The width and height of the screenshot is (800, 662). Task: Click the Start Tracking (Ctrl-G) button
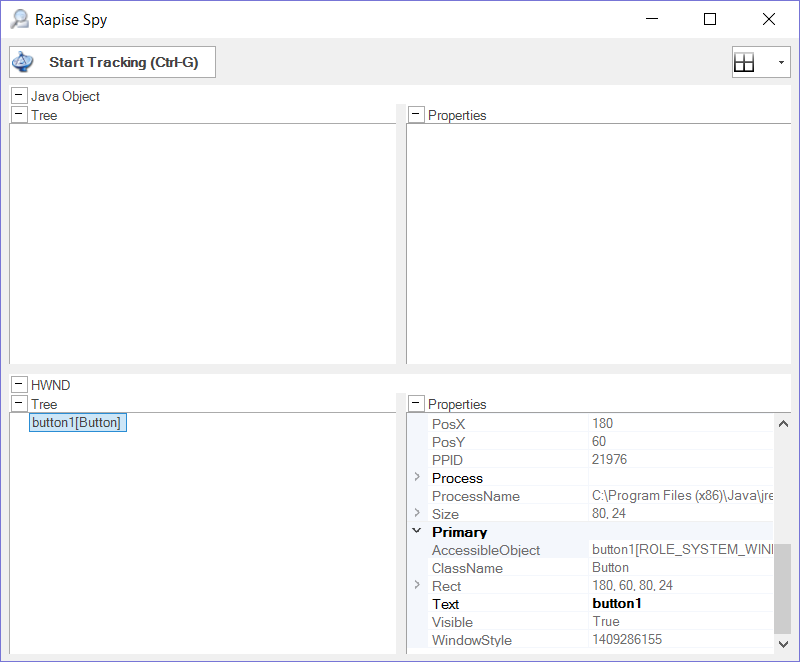coord(112,62)
